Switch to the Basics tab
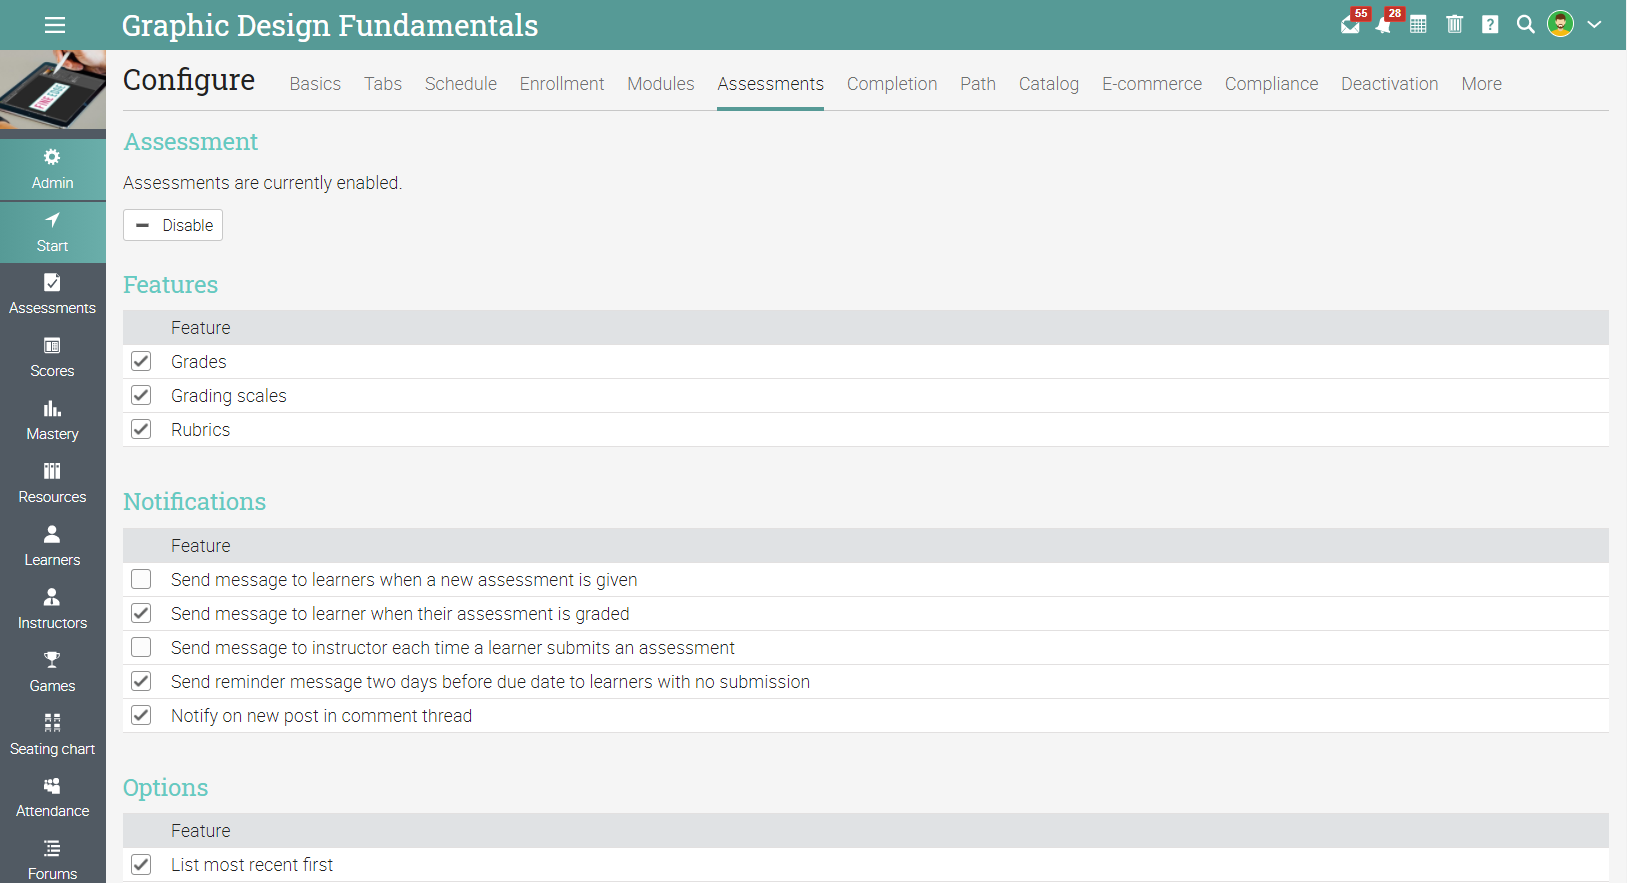 (315, 84)
